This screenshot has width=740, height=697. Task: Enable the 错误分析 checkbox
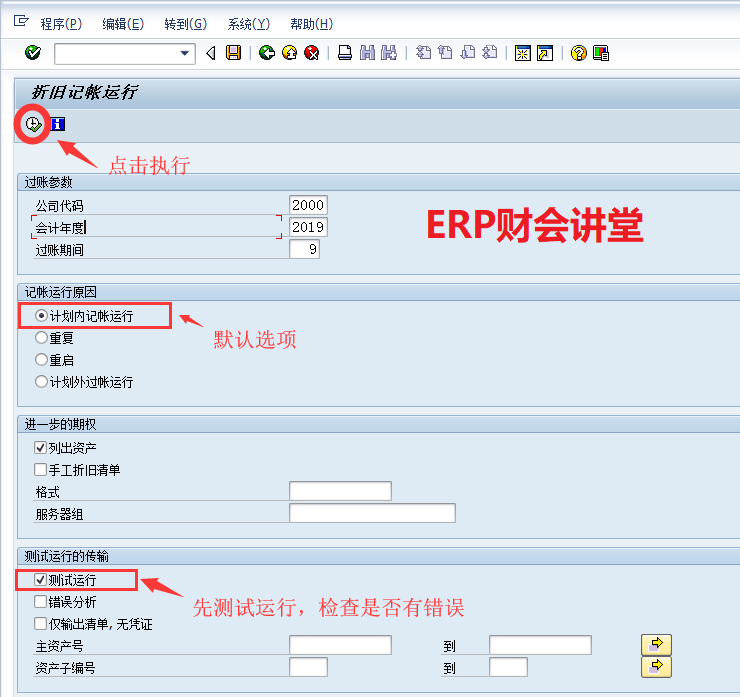tap(41, 602)
